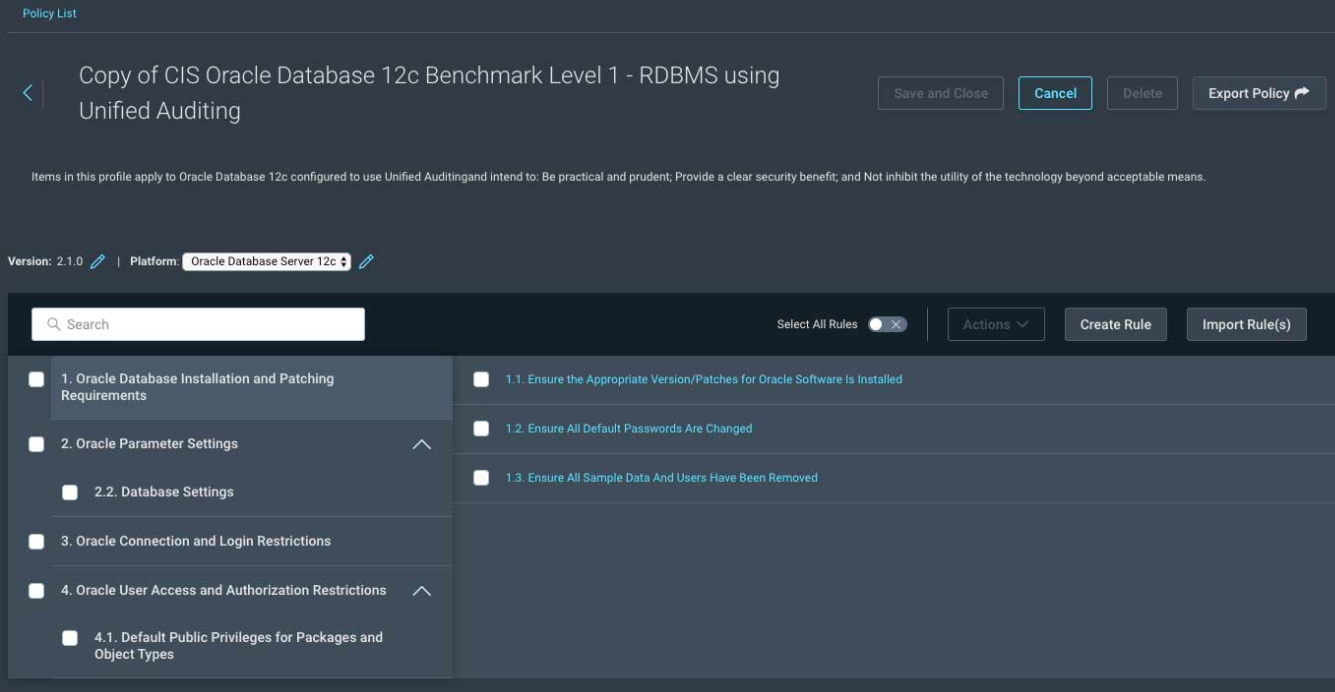1335x692 pixels.
Task: Click into the Search rules field
Action: (210, 324)
